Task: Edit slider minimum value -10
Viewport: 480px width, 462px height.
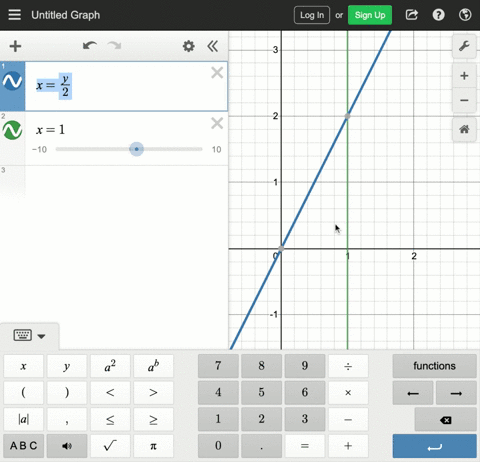Action: pyautogui.click(x=39, y=149)
